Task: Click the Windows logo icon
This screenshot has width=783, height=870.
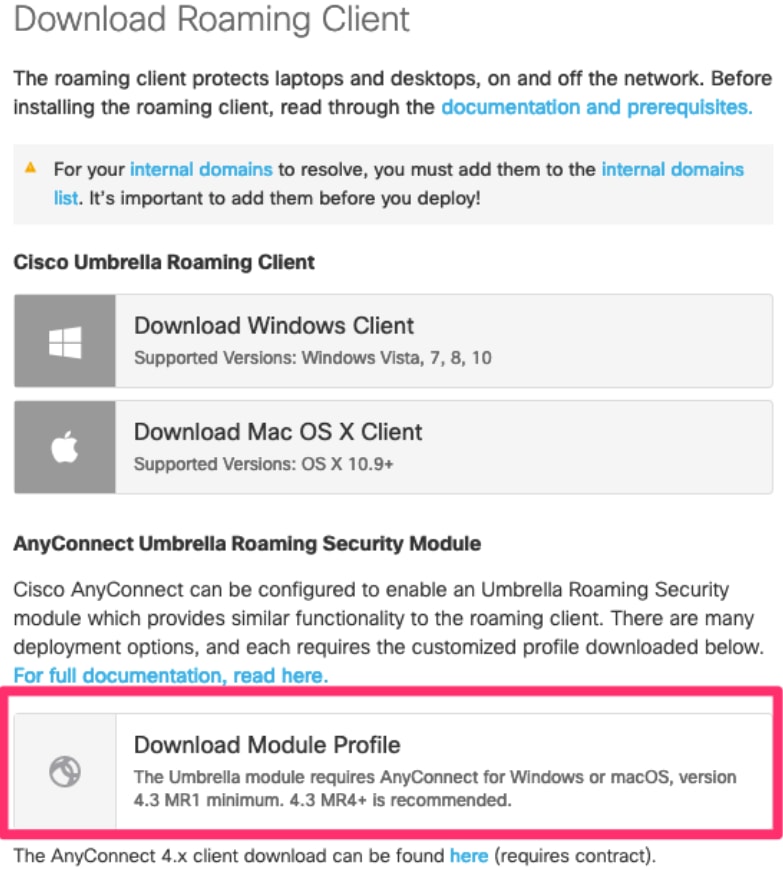Action: tap(65, 341)
